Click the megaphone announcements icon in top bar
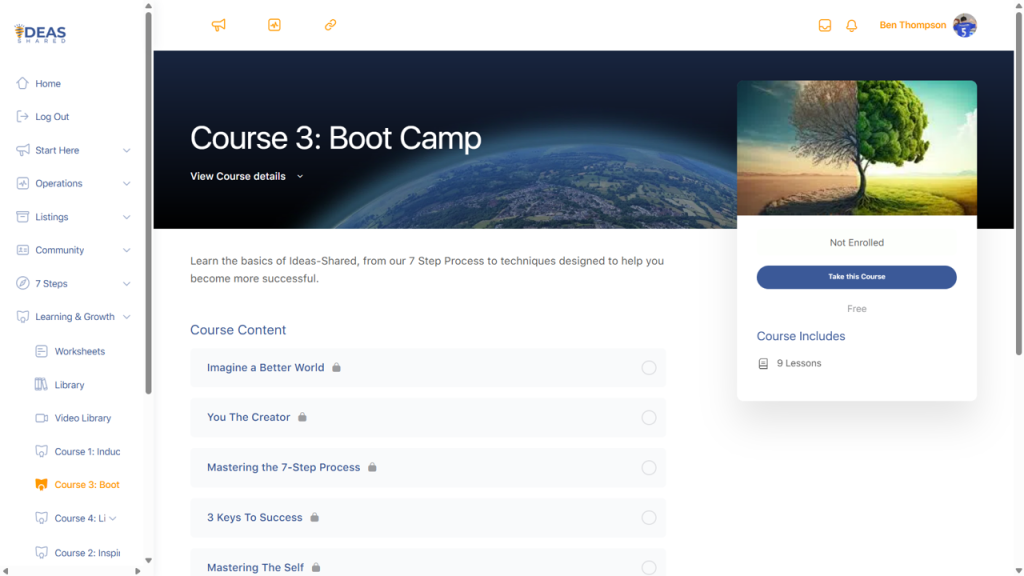 point(219,25)
